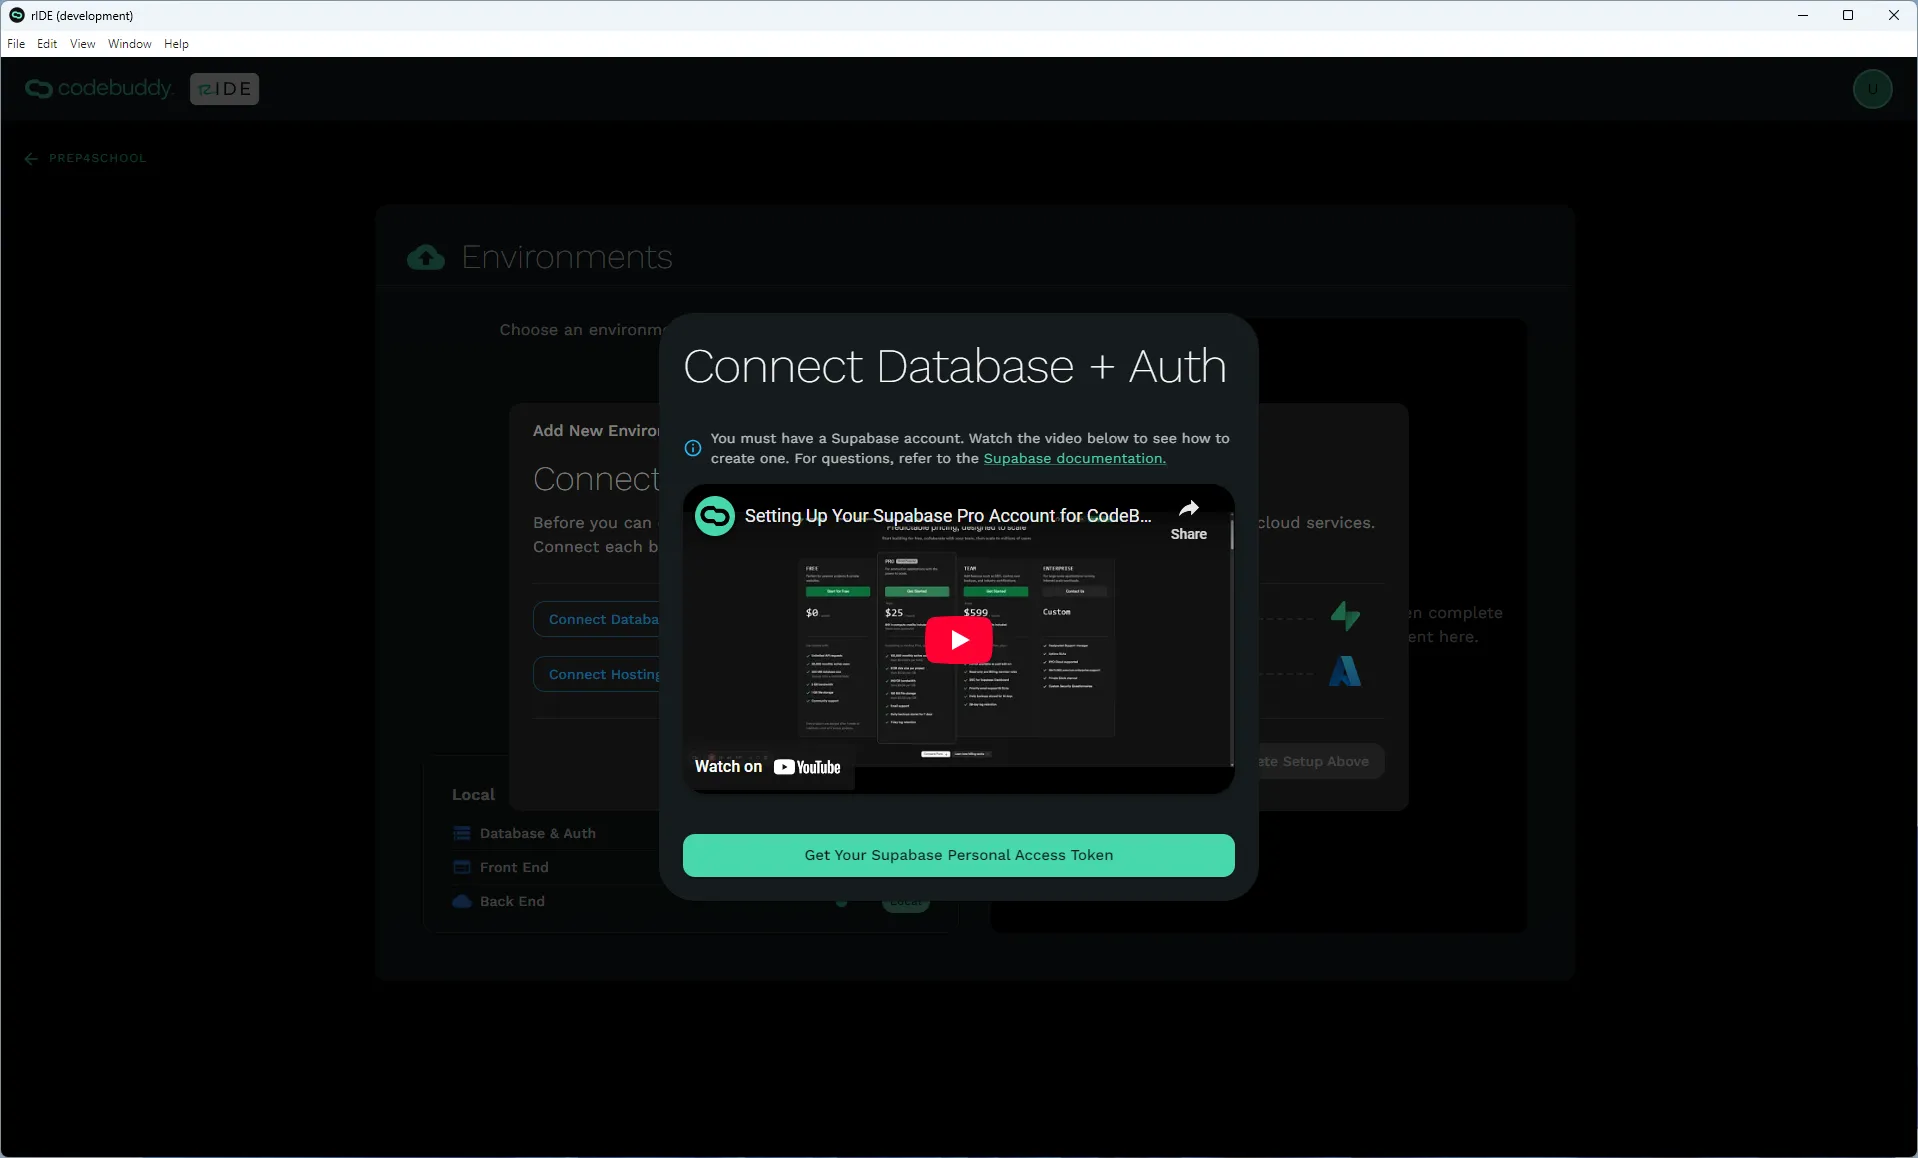Click the 'Local' environment heading
The width and height of the screenshot is (1918, 1158).
(473, 795)
